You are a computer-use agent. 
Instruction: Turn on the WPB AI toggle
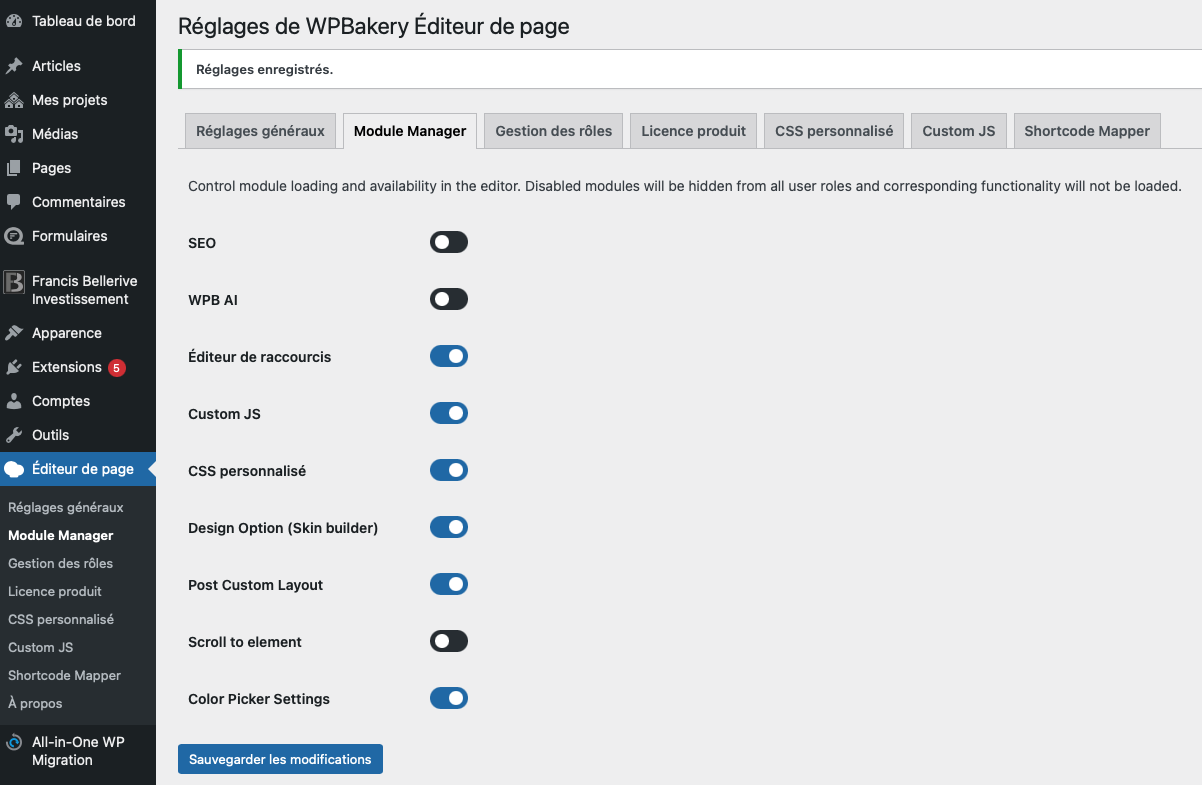click(448, 300)
